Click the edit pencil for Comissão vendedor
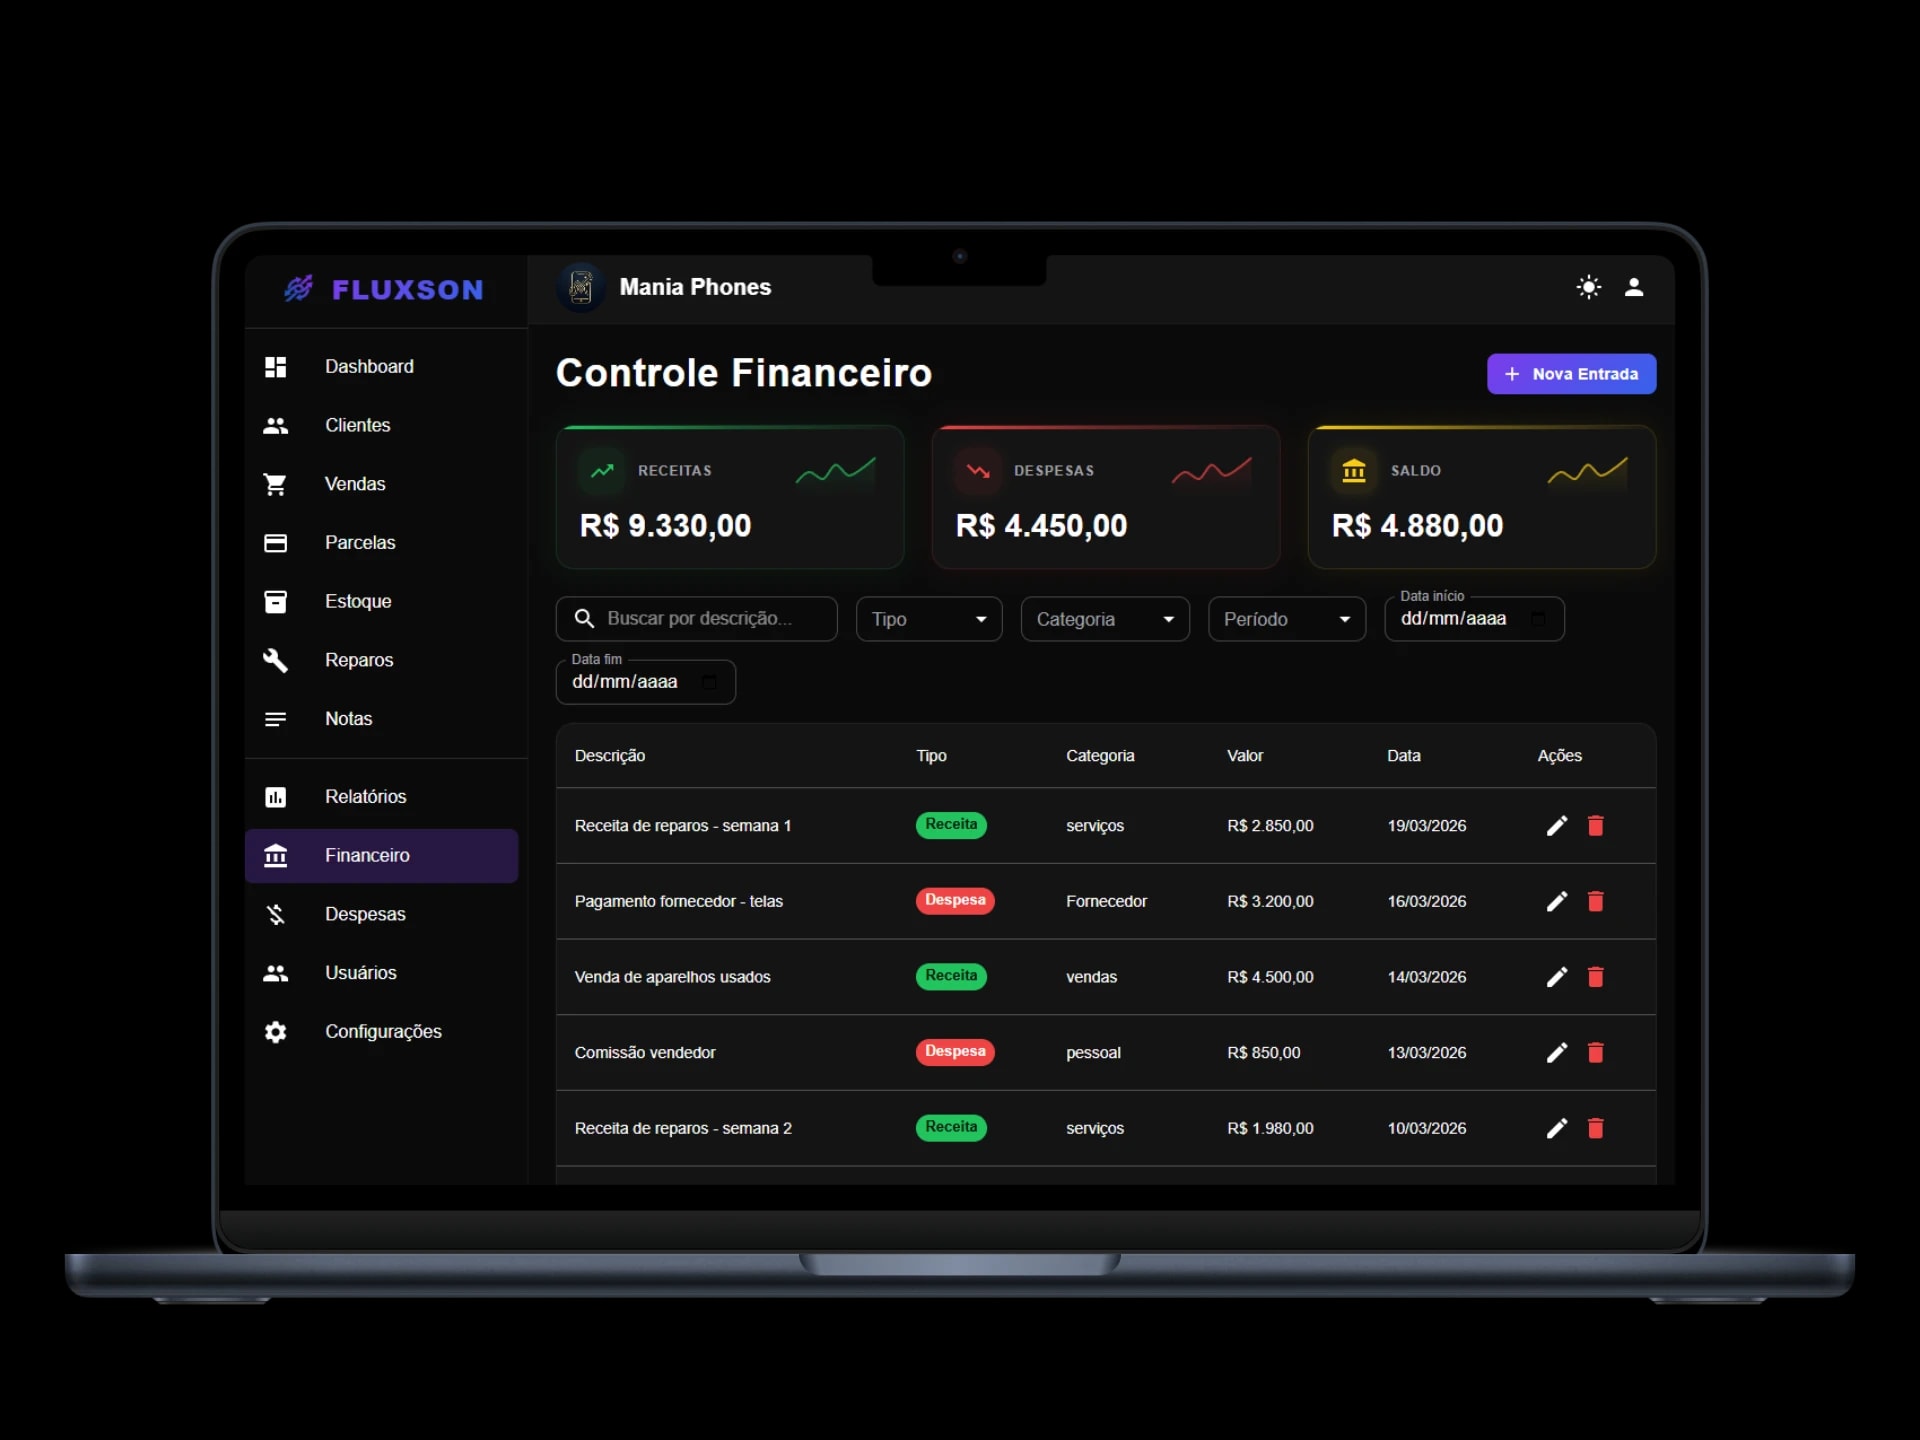Screen dimensions: 1920x1440 (1556, 1052)
